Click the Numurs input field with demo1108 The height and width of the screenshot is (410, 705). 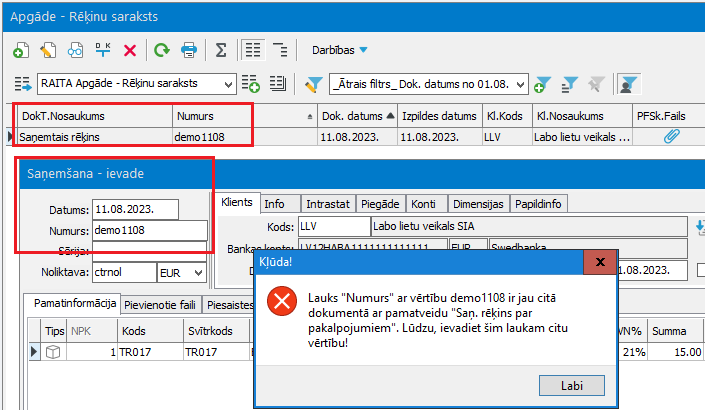pyautogui.click(x=150, y=230)
